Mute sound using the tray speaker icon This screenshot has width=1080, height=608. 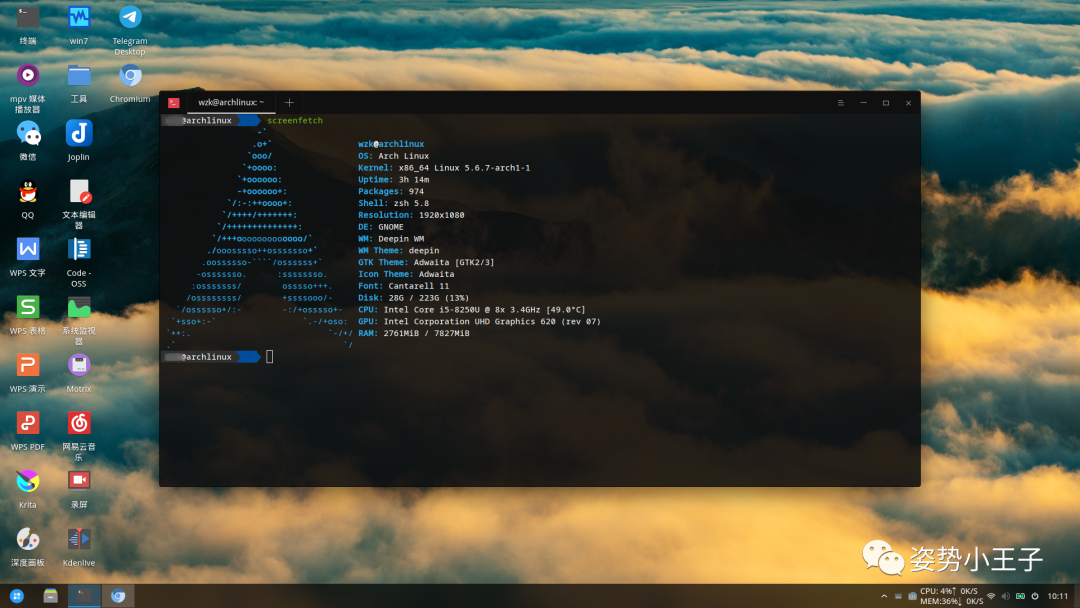(x=1005, y=596)
